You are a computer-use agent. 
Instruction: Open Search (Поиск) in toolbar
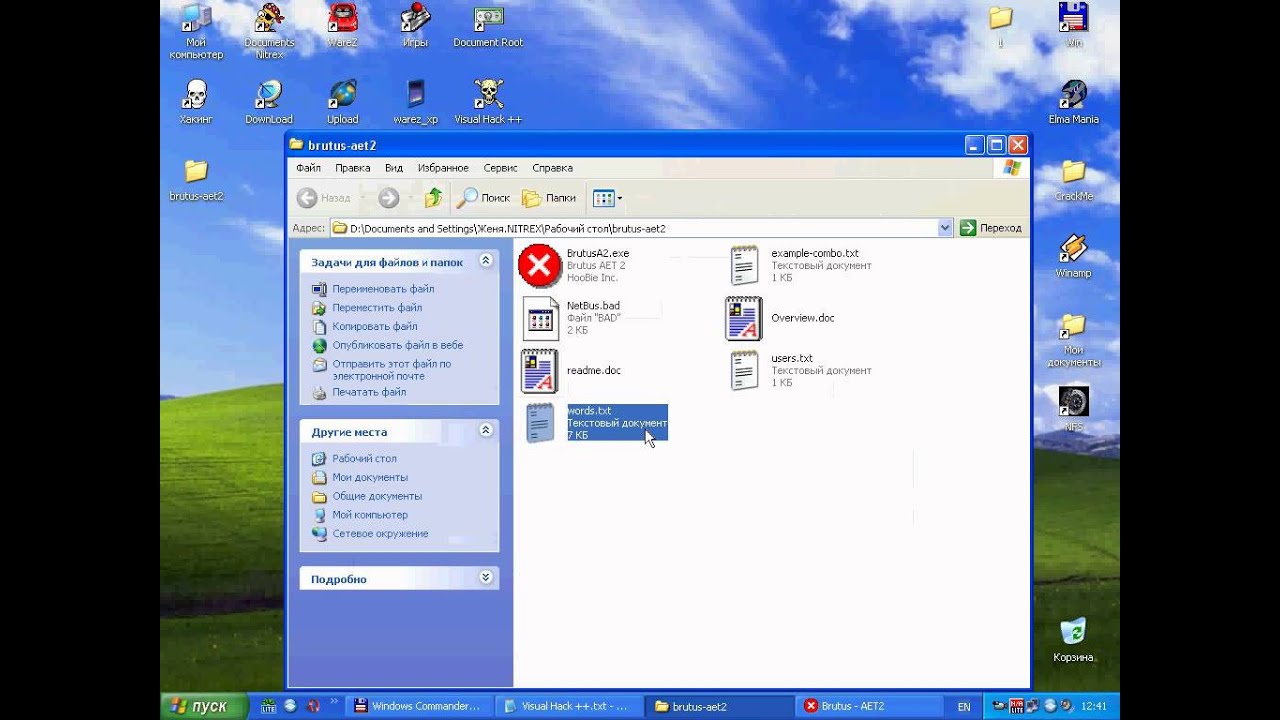click(484, 198)
